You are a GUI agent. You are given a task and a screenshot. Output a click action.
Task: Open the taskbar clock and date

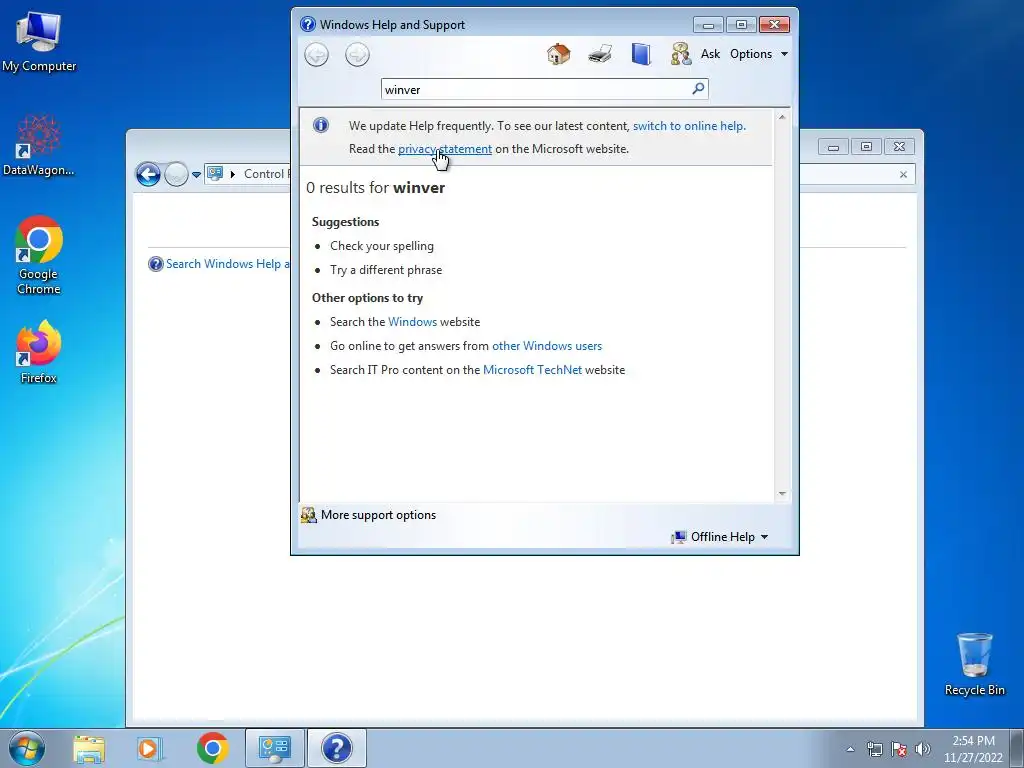point(973,749)
